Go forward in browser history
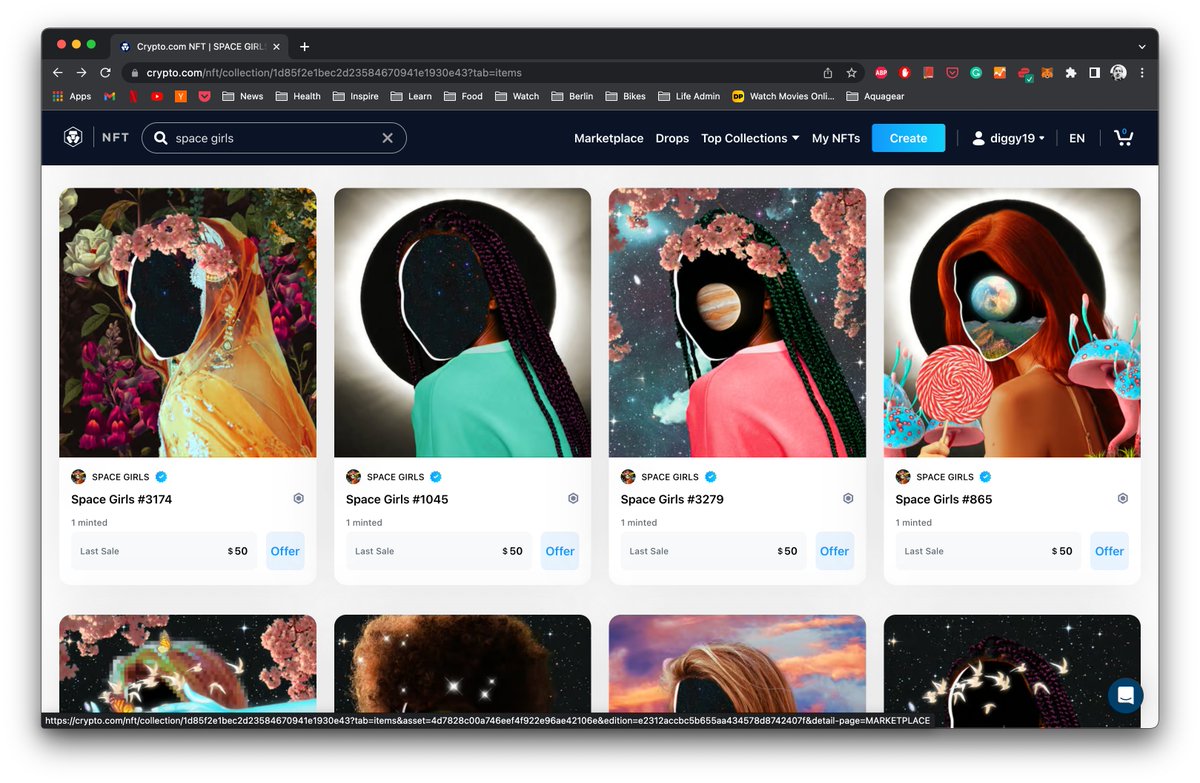The image size is (1200, 783). click(x=81, y=72)
